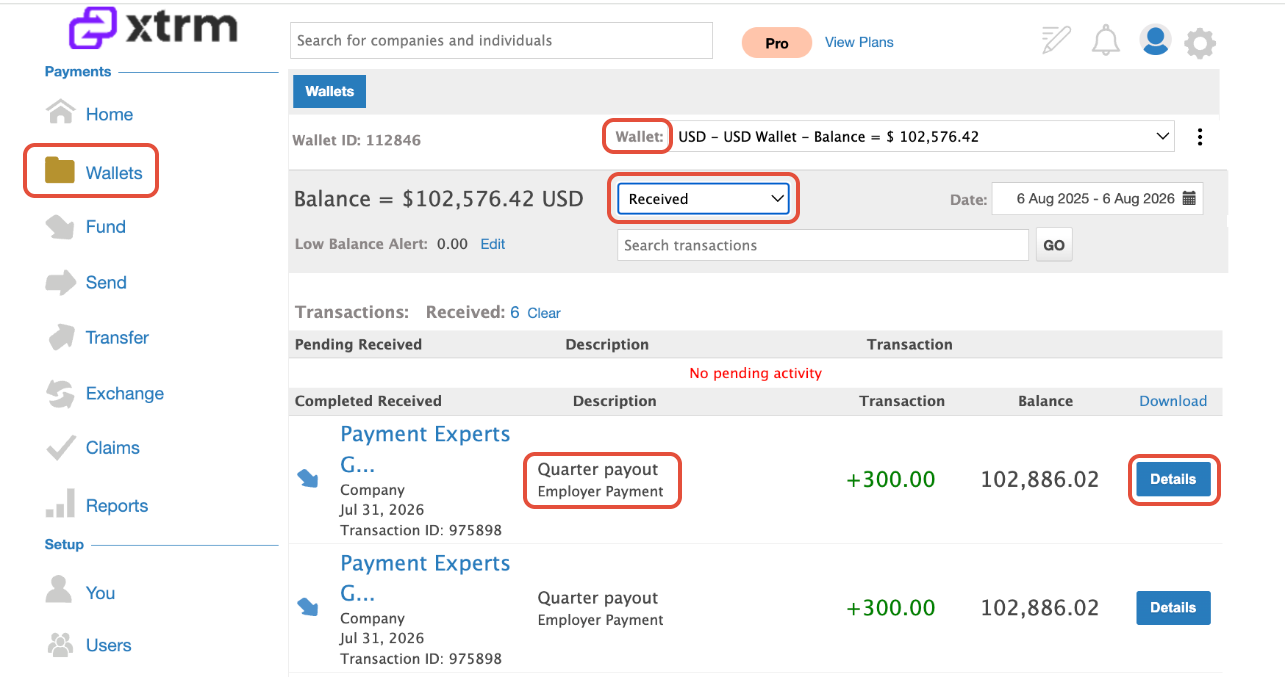Click the Send arrow icon
This screenshot has width=1285, height=677.
61,282
